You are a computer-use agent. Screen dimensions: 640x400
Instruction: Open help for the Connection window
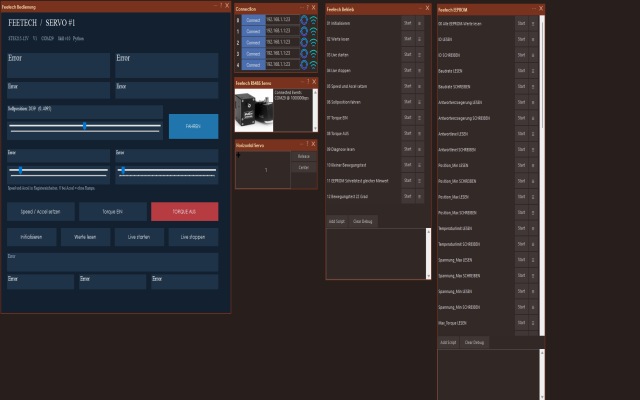coord(308,8)
